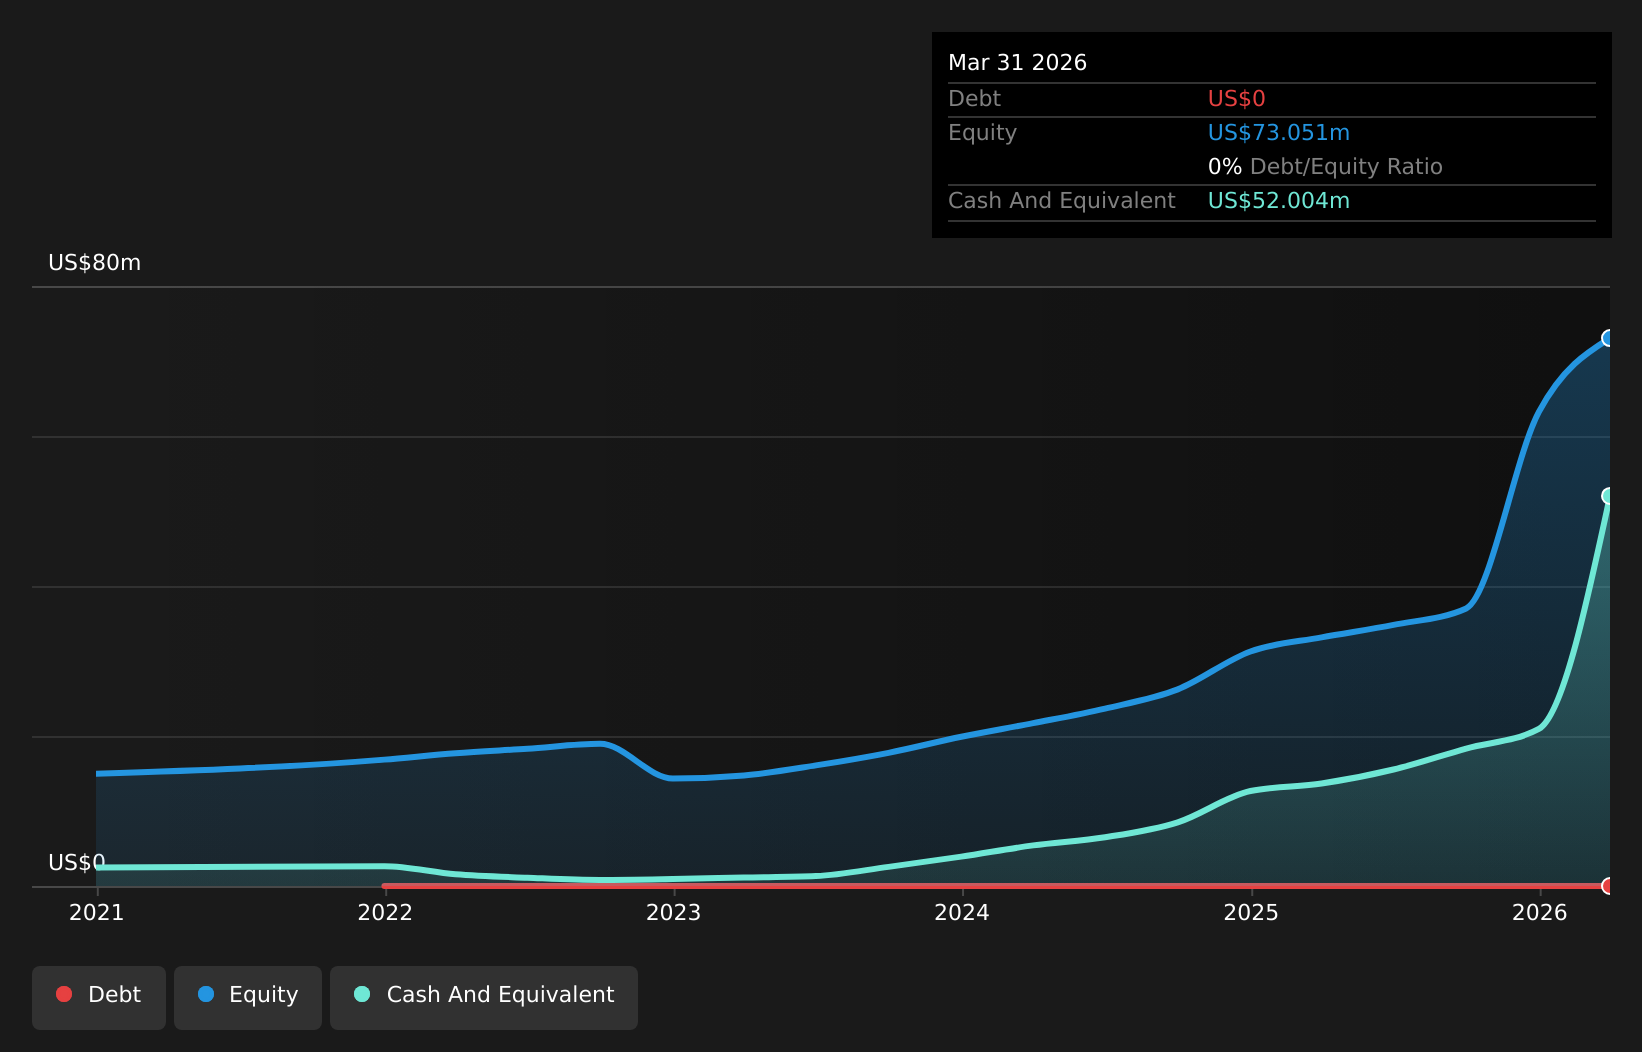Toggle the Debt legend button
This screenshot has width=1642, height=1052.
[x=99, y=997]
